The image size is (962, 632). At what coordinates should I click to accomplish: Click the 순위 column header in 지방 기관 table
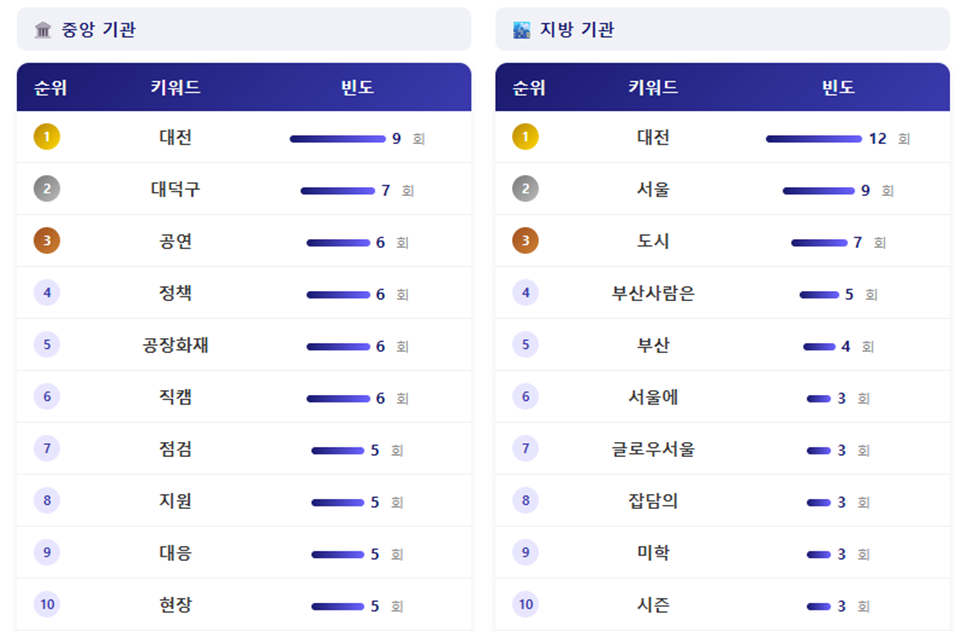pyautogui.click(x=529, y=88)
